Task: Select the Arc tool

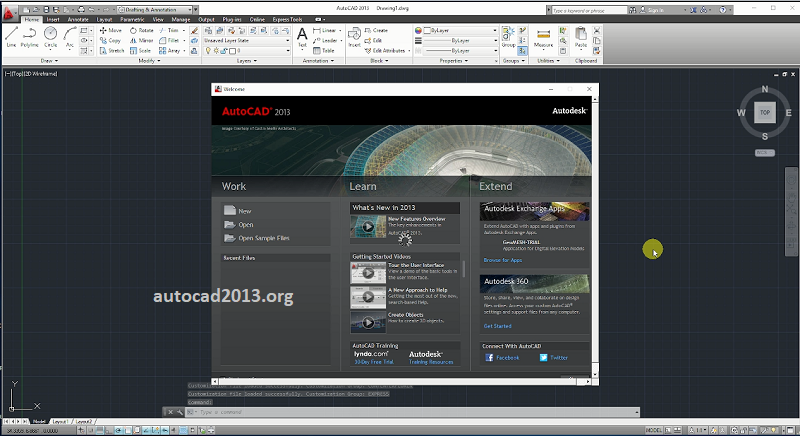Action: [x=69, y=37]
